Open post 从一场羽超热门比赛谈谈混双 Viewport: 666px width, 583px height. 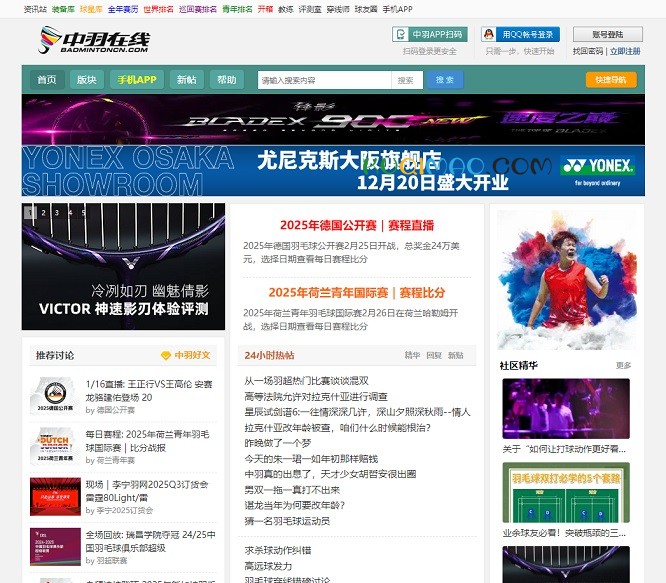coord(307,381)
